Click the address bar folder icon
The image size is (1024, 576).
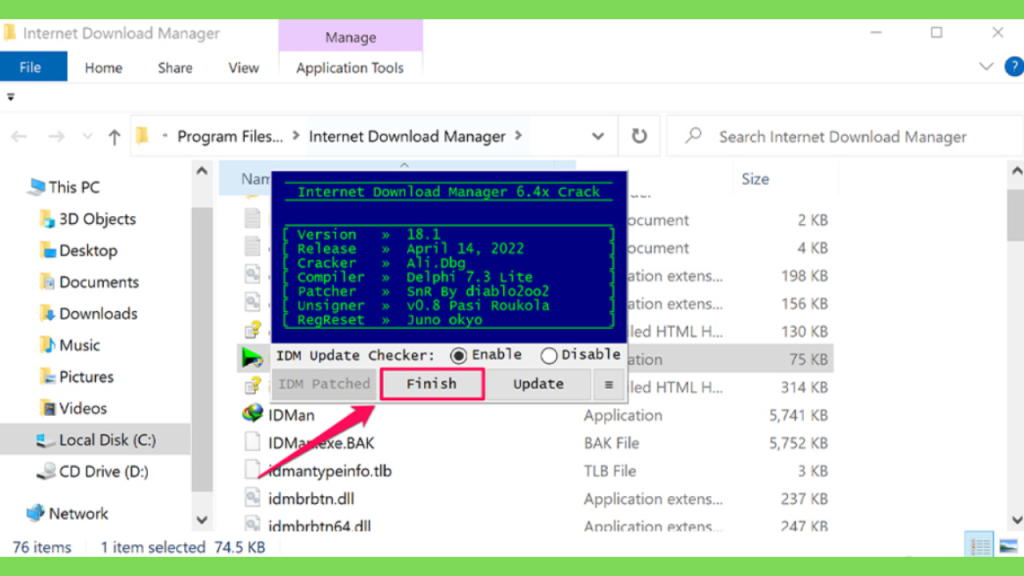pos(142,136)
